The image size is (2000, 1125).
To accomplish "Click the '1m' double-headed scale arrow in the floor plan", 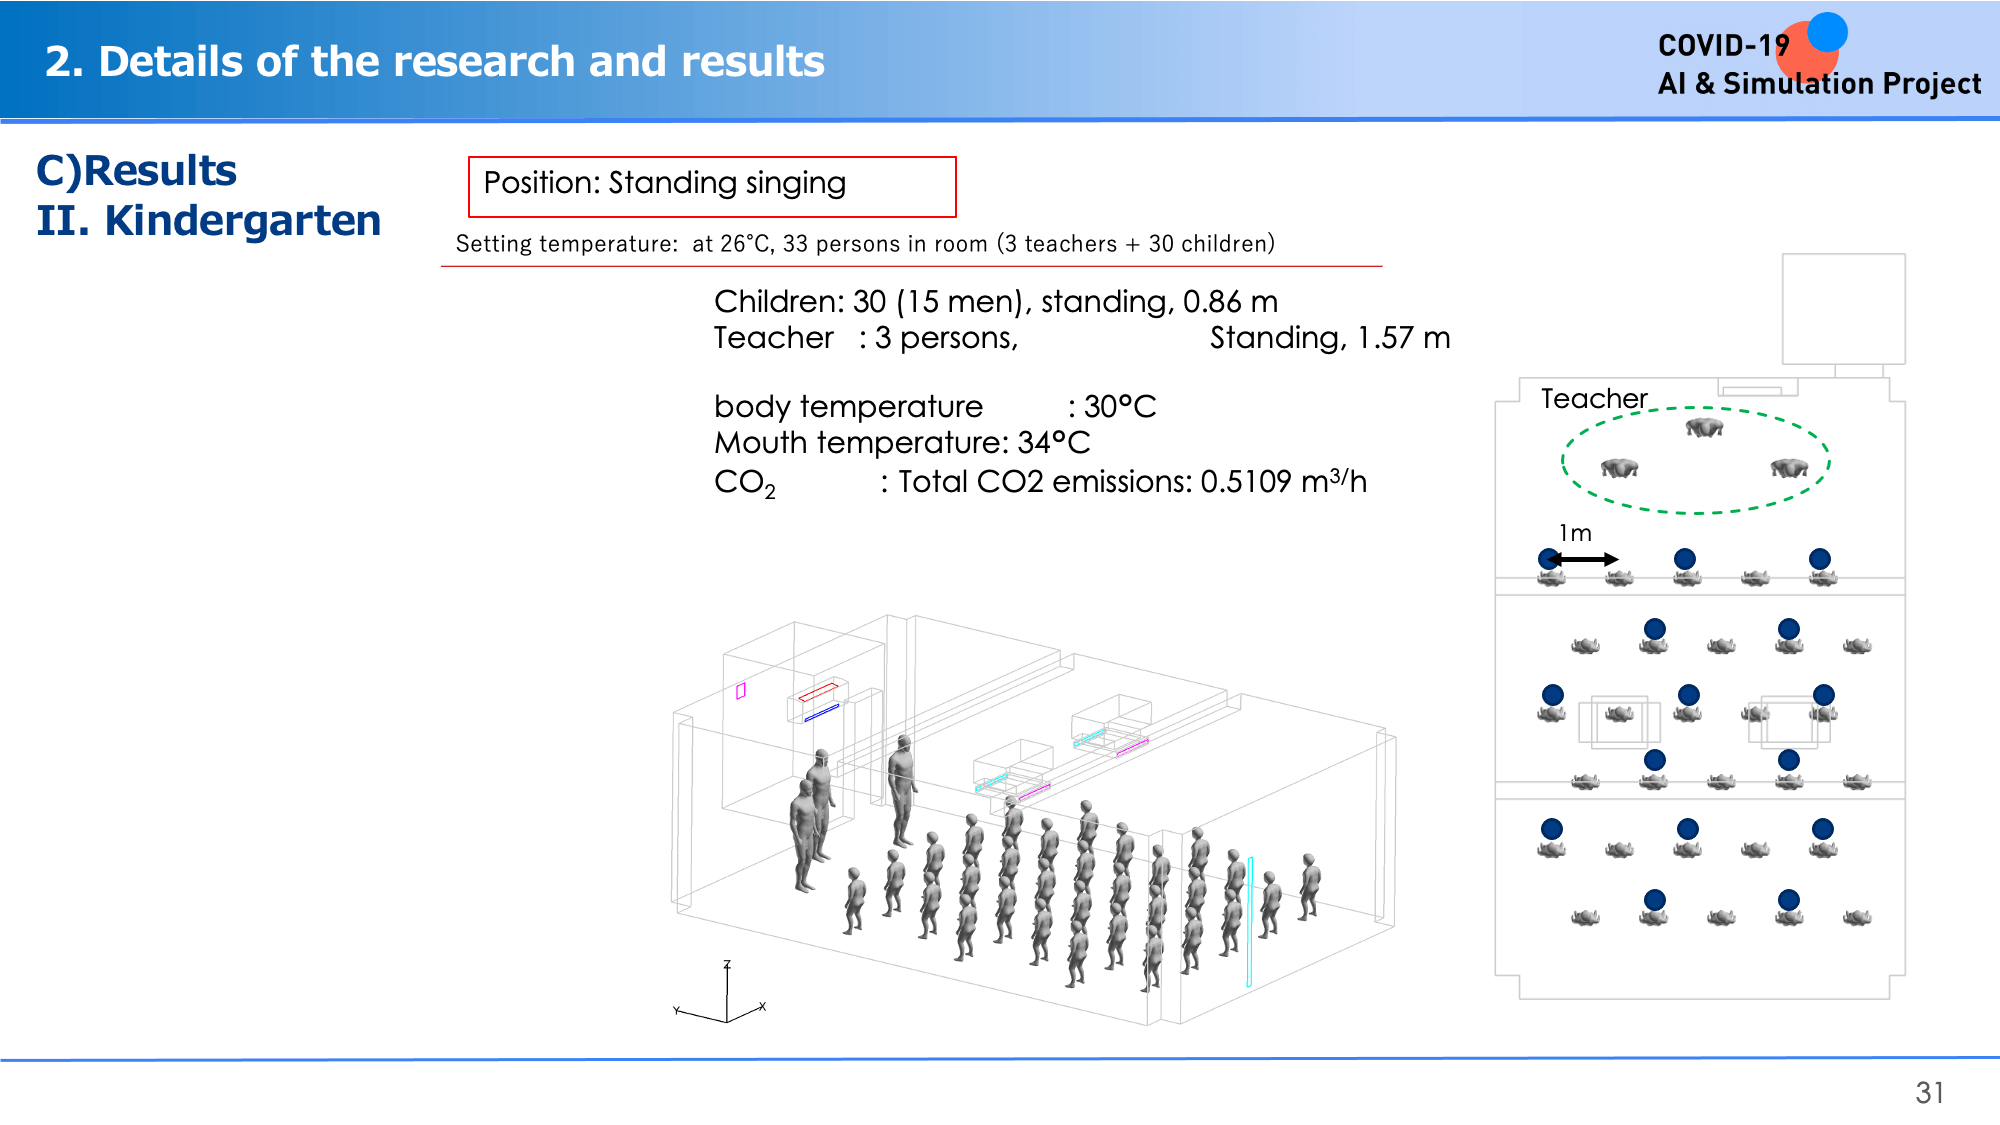I will (1583, 559).
